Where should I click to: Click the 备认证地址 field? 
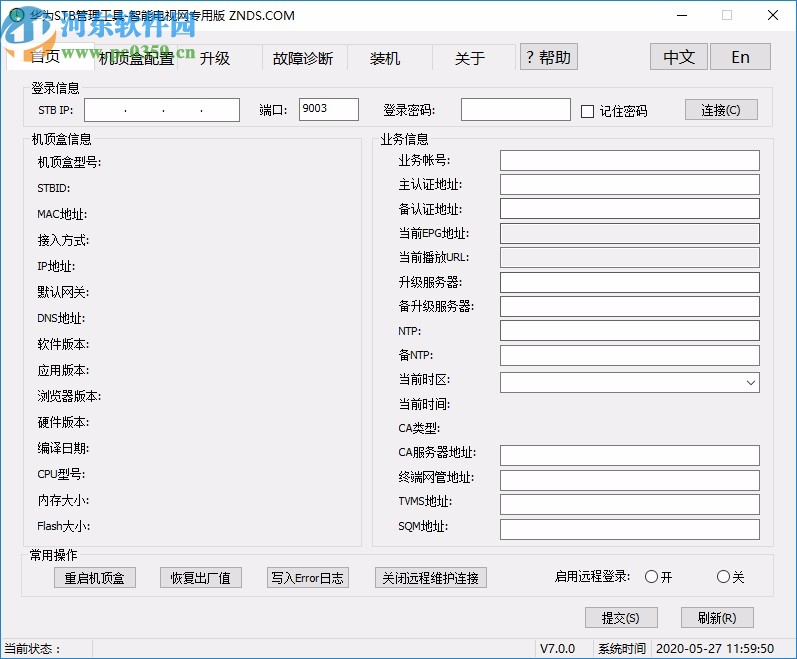click(x=629, y=209)
